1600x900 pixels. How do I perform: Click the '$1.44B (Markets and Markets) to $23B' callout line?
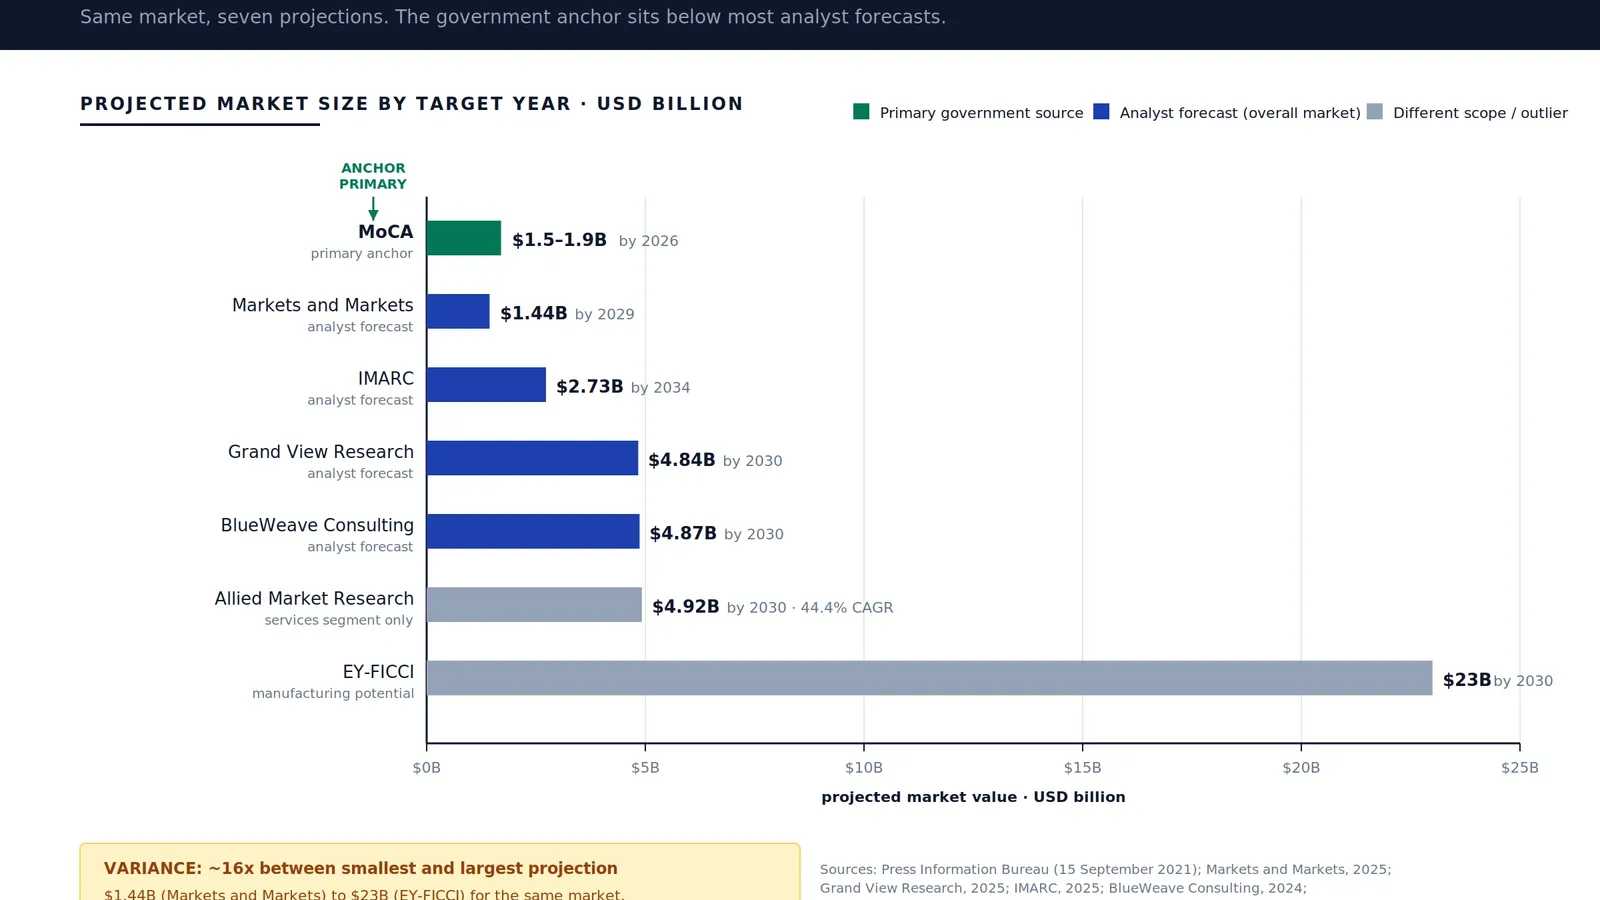tap(364, 894)
